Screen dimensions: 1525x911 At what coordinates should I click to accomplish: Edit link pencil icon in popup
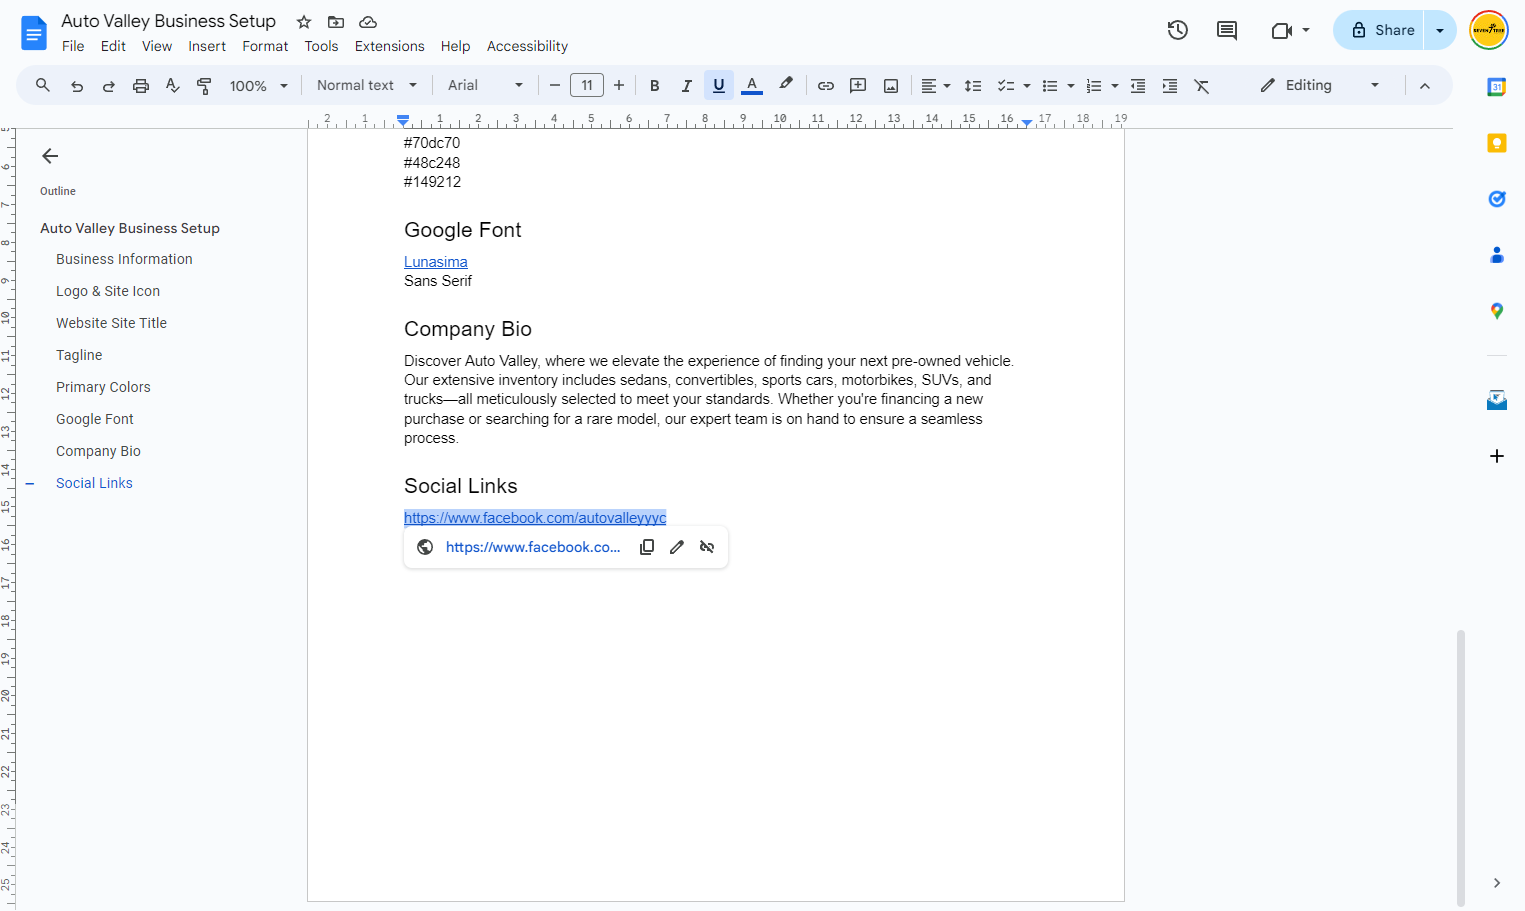click(x=677, y=547)
